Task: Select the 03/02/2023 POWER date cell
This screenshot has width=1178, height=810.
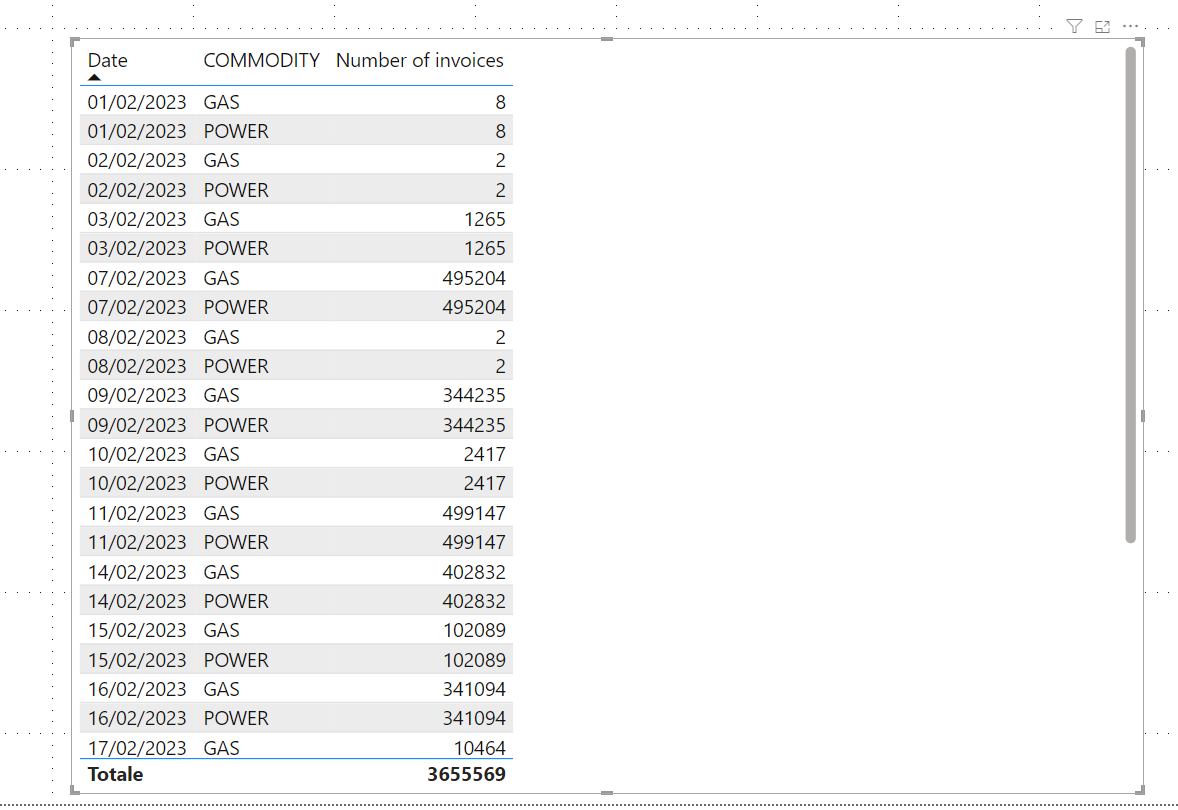Action: pyautogui.click(x=137, y=249)
